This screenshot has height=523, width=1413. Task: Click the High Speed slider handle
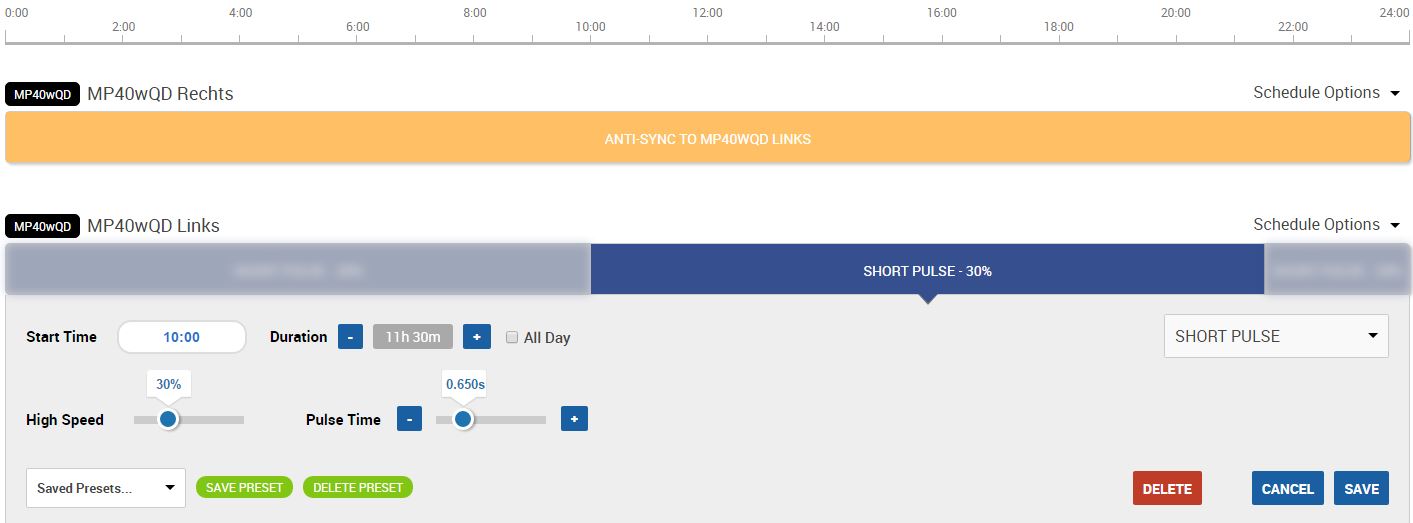pyautogui.click(x=168, y=419)
